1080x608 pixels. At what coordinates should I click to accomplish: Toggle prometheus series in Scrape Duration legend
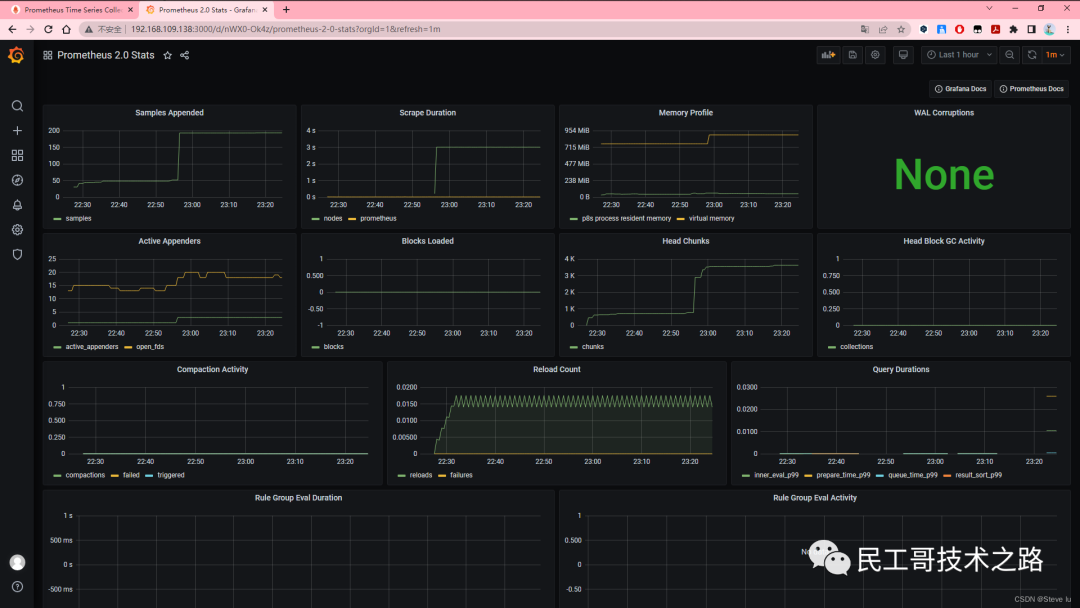(x=378, y=218)
